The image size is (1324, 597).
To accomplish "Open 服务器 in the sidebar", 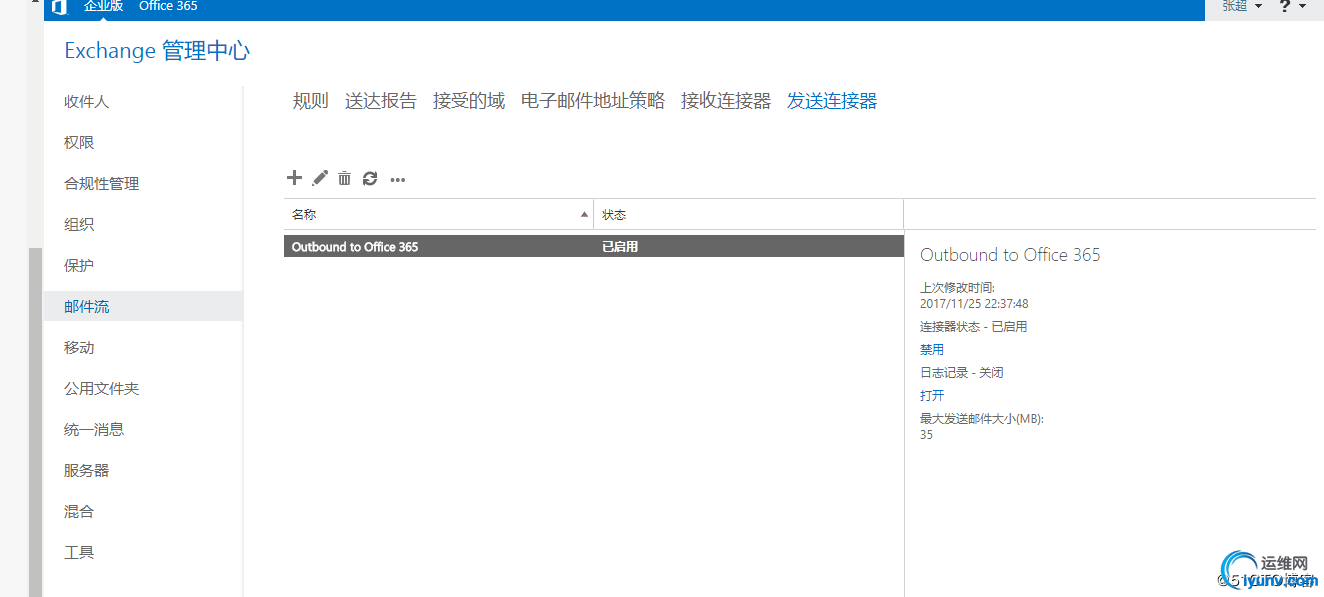I will click(x=87, y=471).
